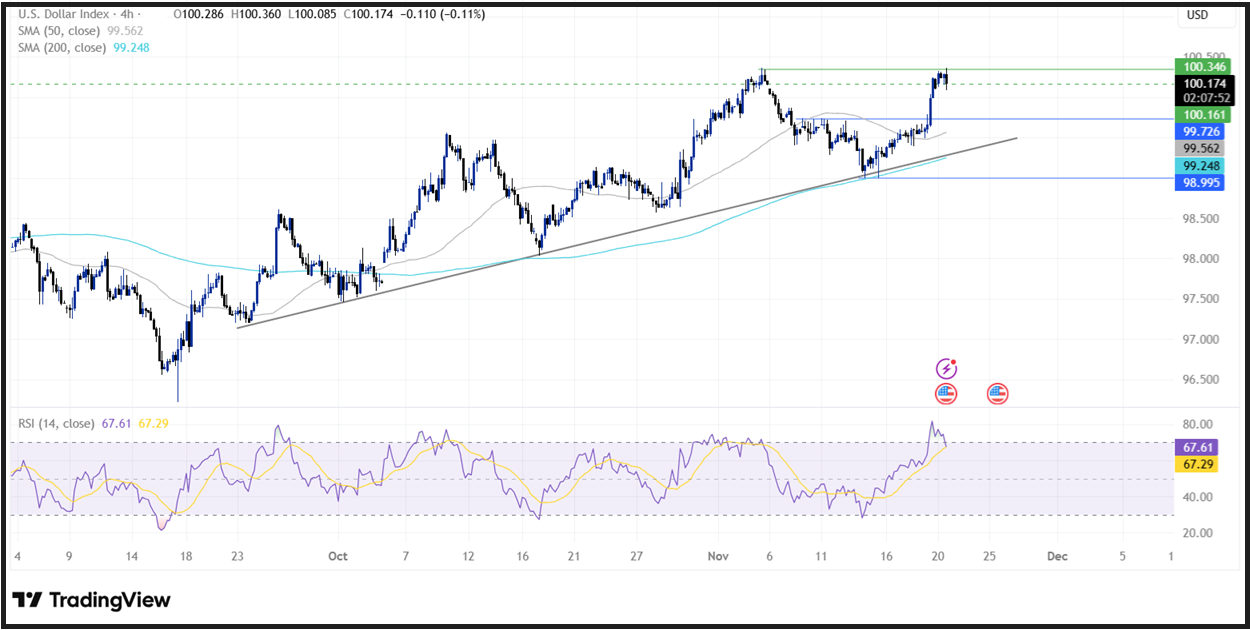Screen dimensions: 1250x630
Task: Open the second US flag economic event icon
Action: tap(996, 393)
